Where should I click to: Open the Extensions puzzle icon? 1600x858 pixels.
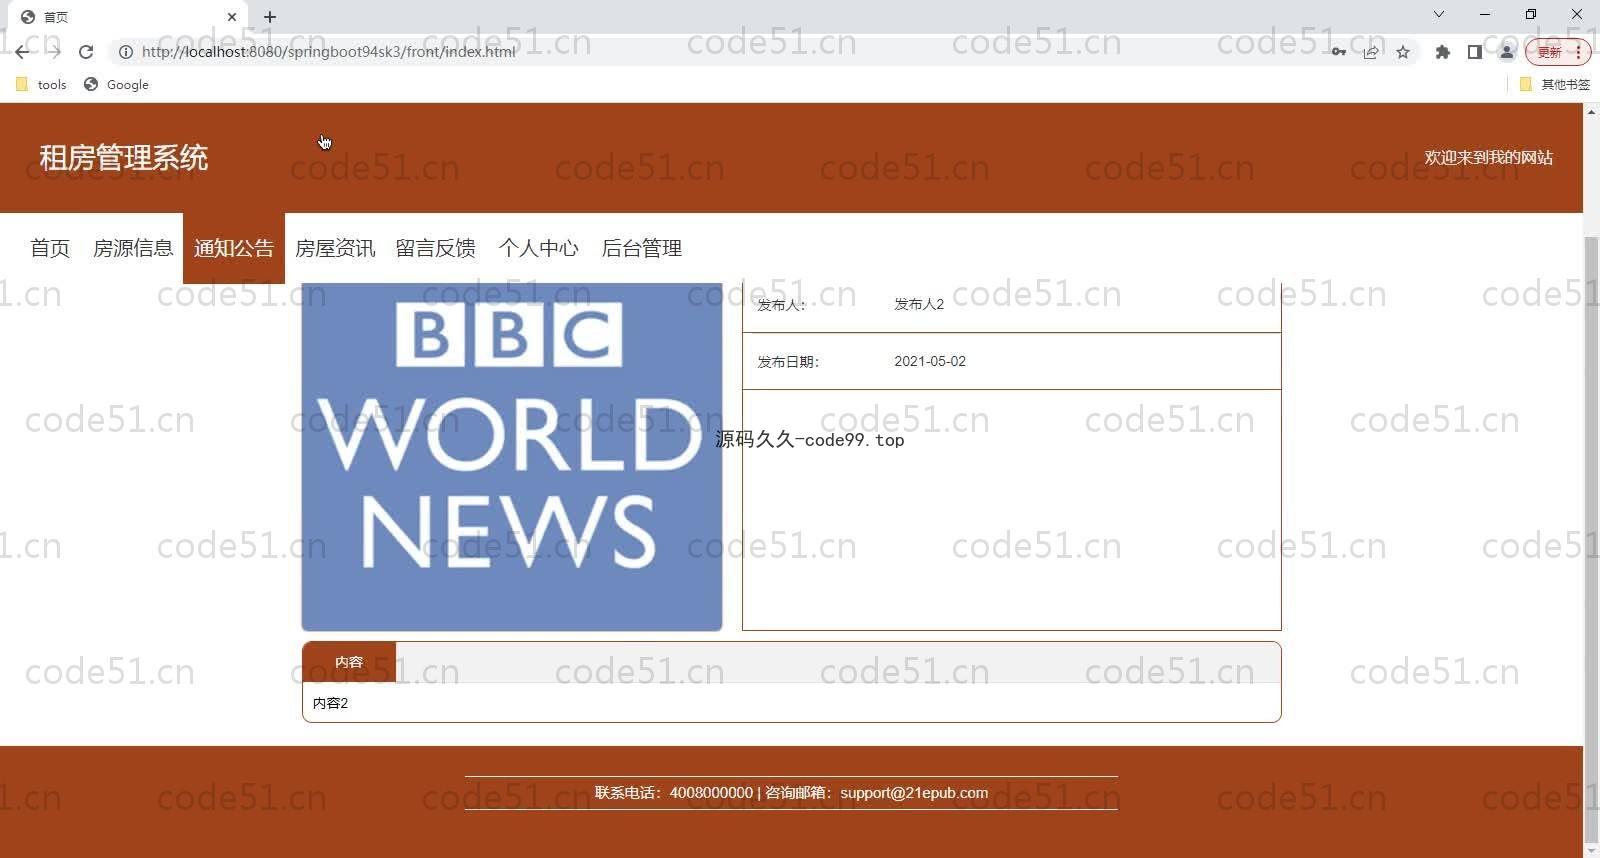click(1442, 52)
